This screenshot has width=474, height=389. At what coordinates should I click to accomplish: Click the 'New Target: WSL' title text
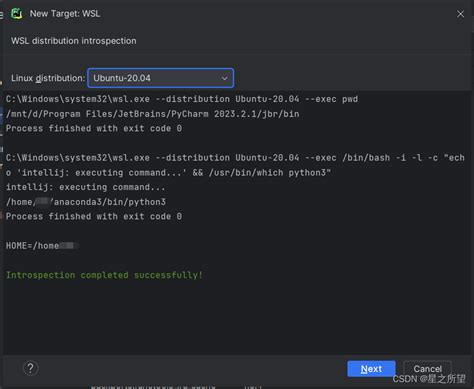point(65,14)
